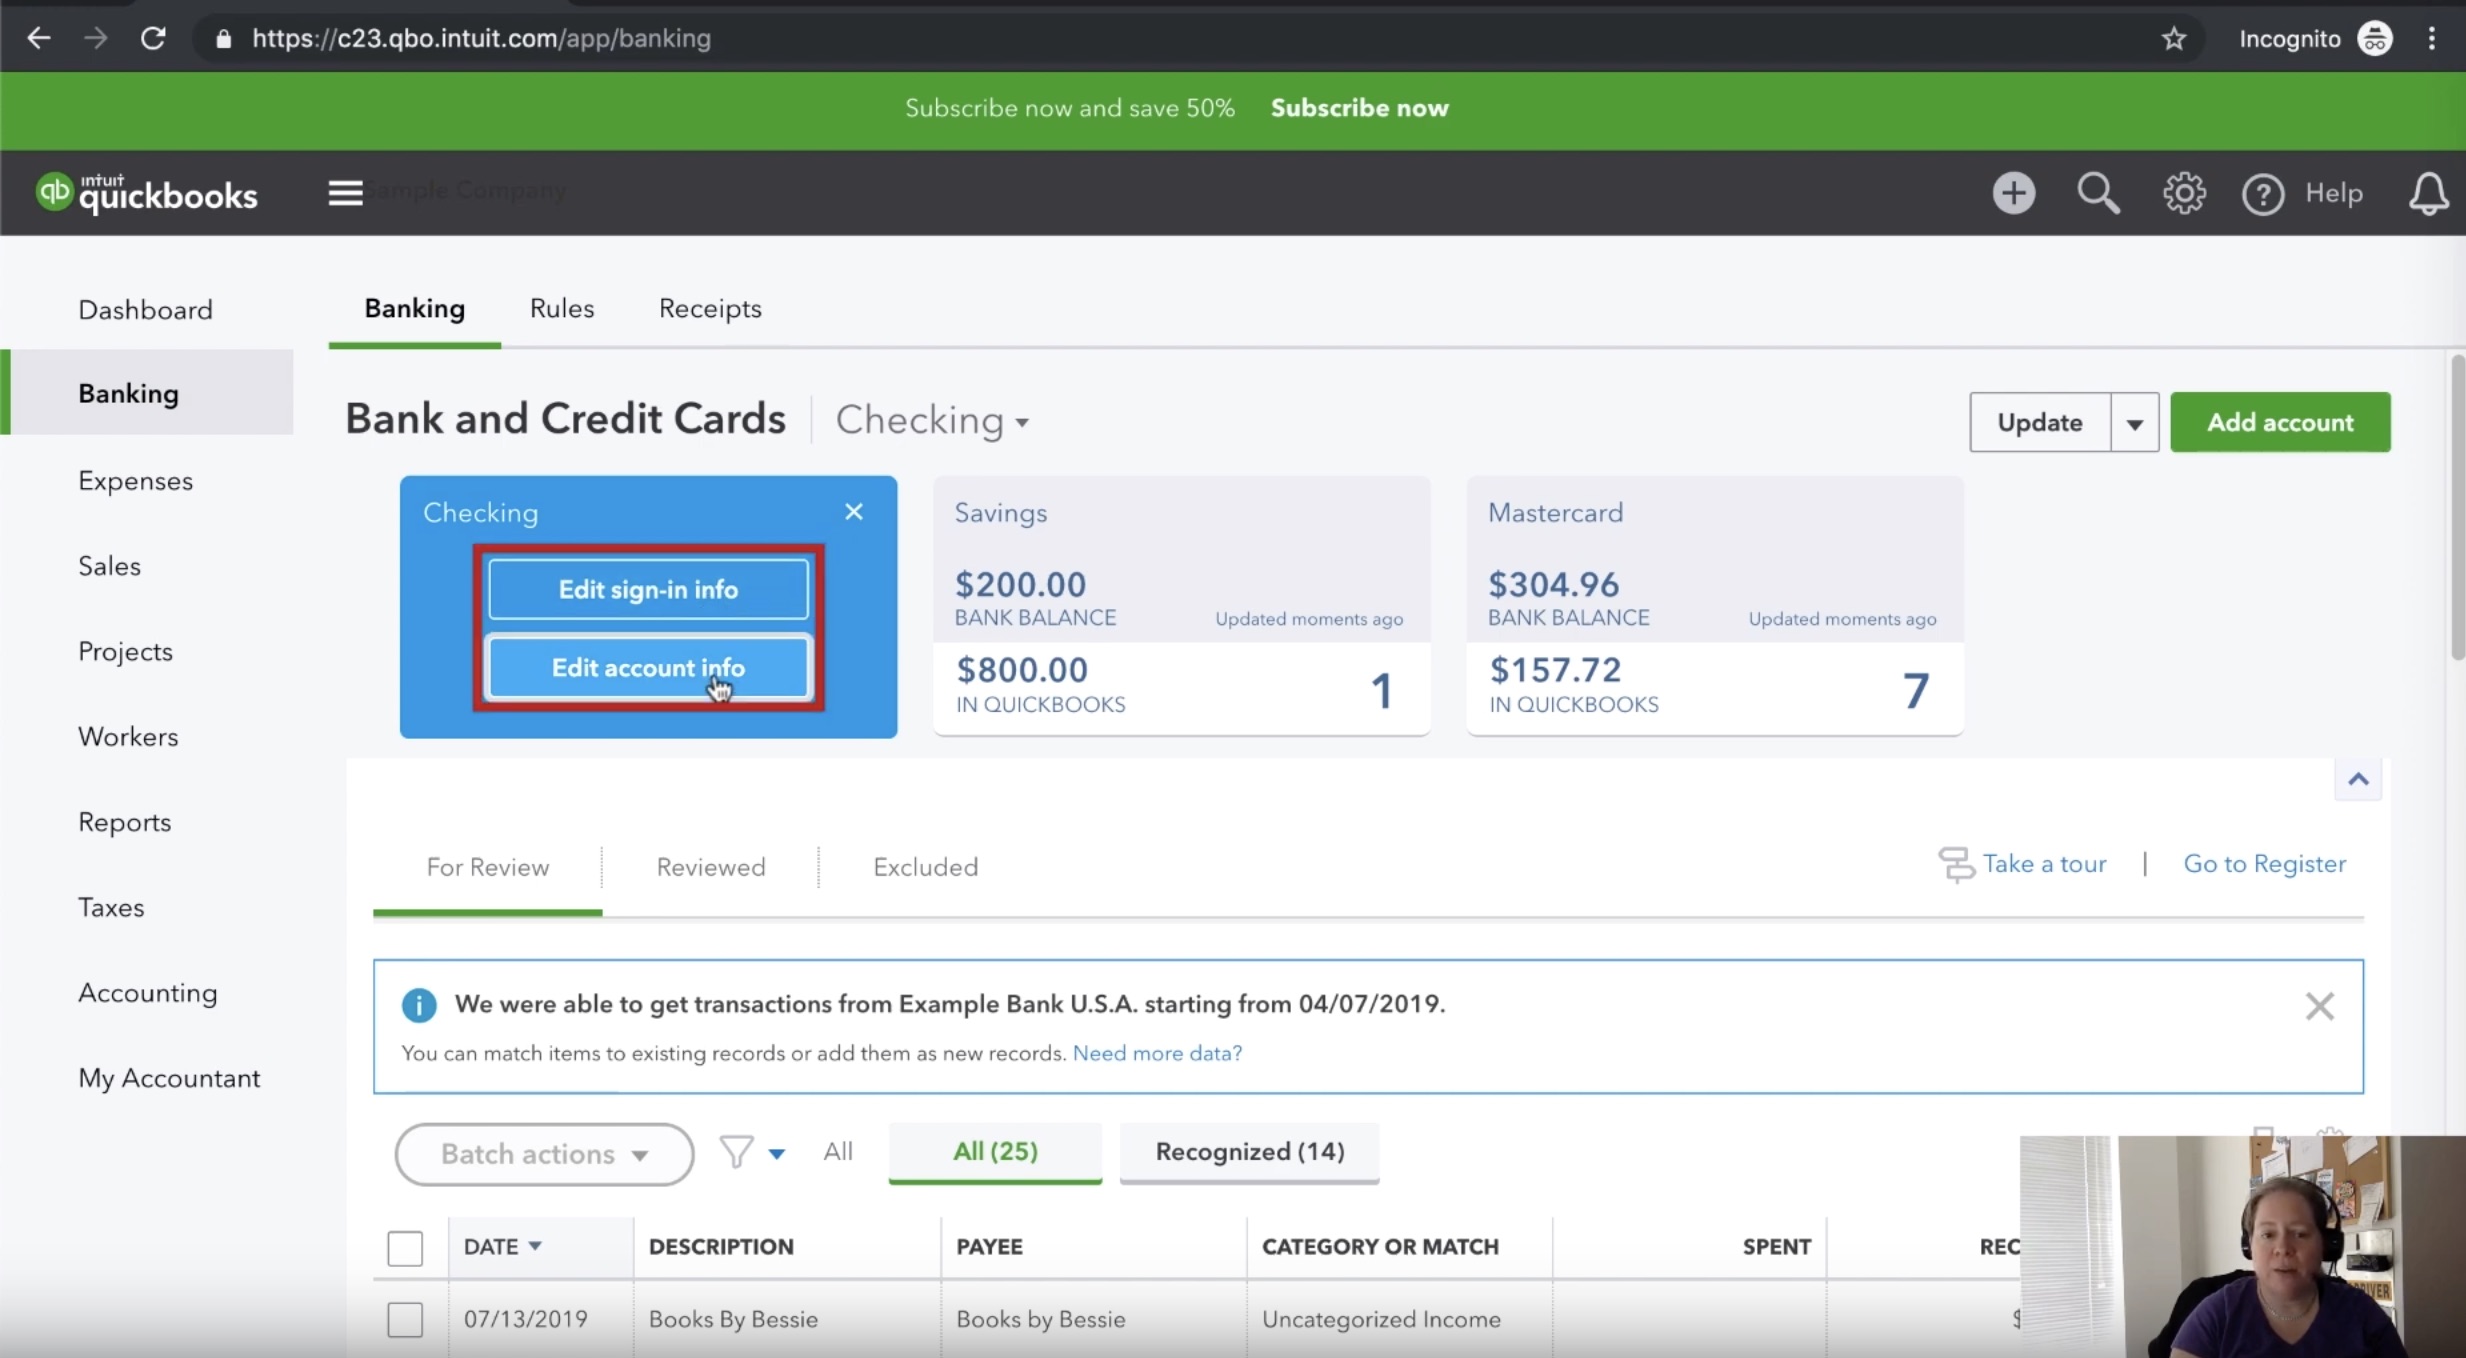Click the DESCRIPTION column header
This screenshot has height=1358, width=2466.
point(721,1247)
